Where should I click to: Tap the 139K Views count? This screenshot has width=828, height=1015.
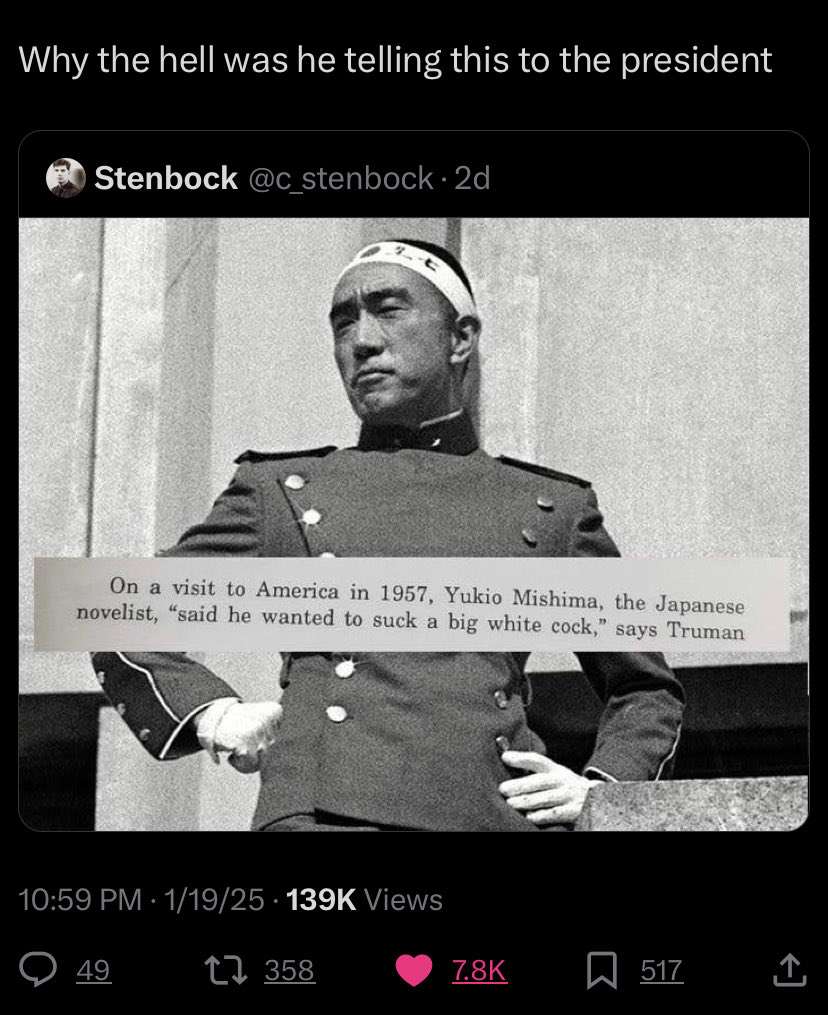click(364, 899)
